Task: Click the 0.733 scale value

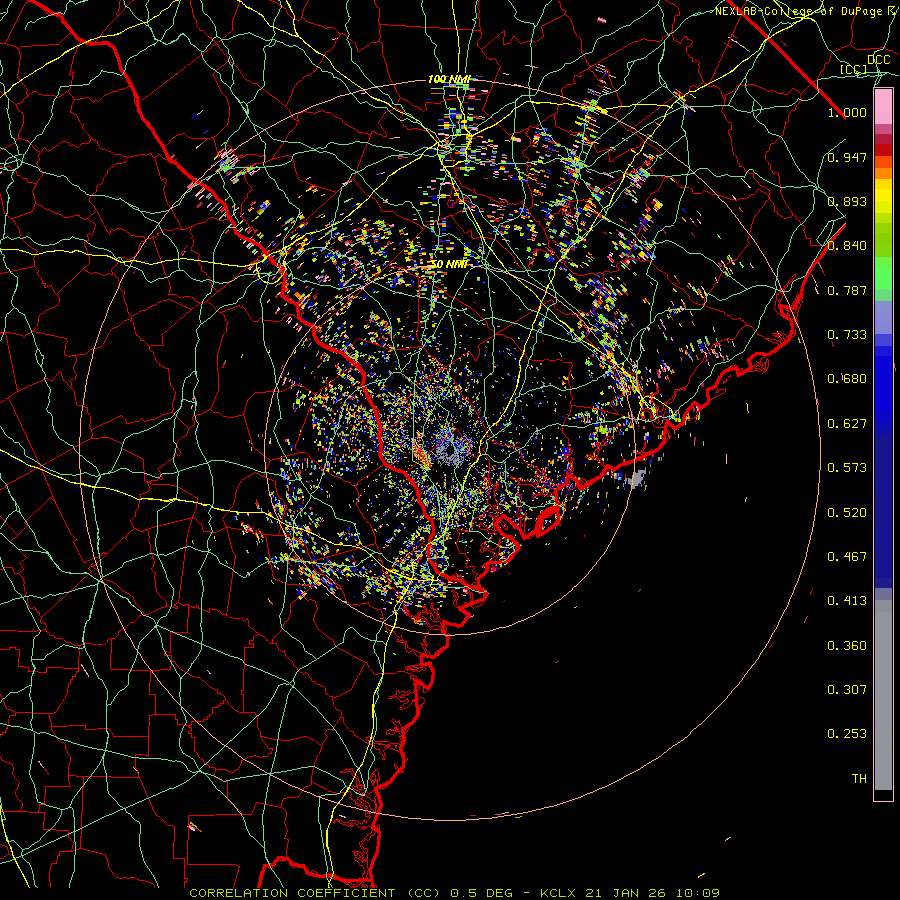Action: [847, 335]
